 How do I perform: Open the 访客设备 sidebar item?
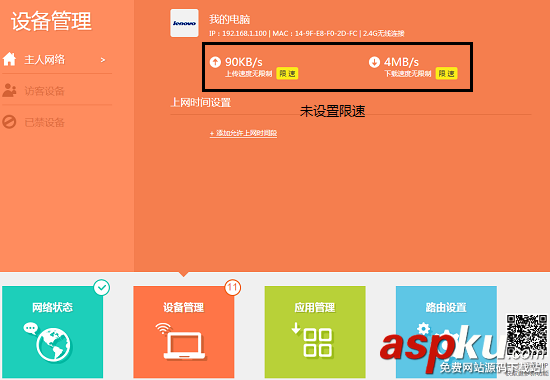click(x=57, y=91)
